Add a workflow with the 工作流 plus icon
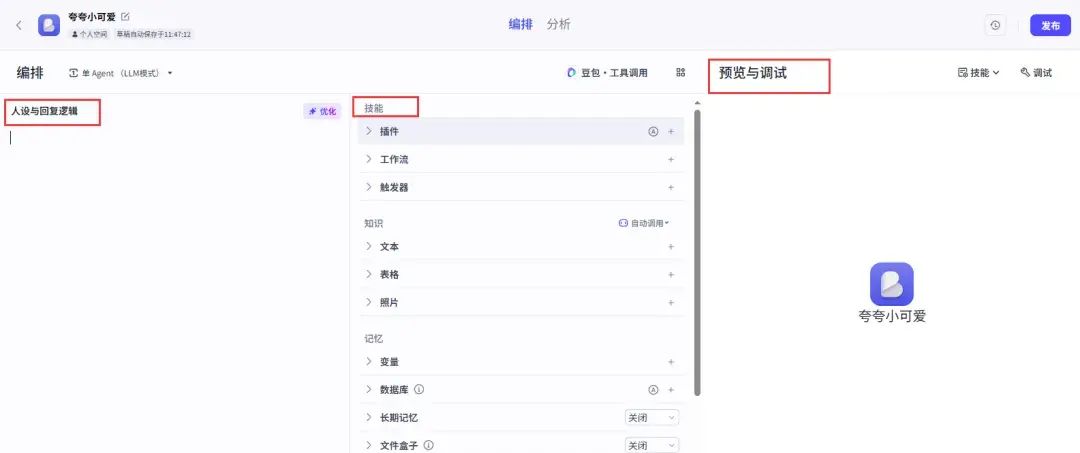Image resolution: width=1080 pixels, height=453 pixels. tap(671, 159)
